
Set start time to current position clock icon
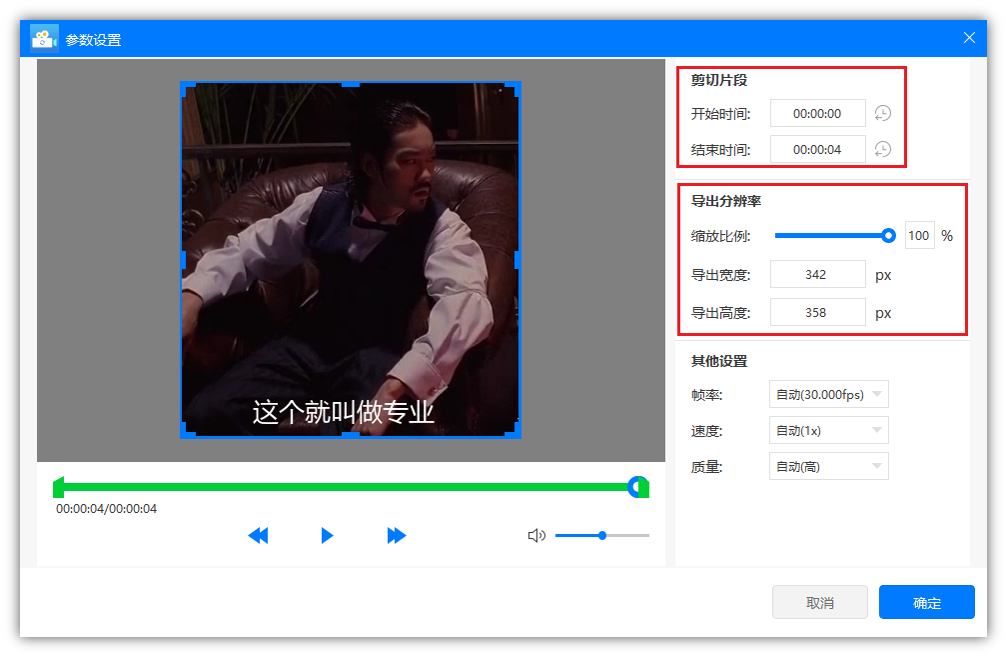882,114
